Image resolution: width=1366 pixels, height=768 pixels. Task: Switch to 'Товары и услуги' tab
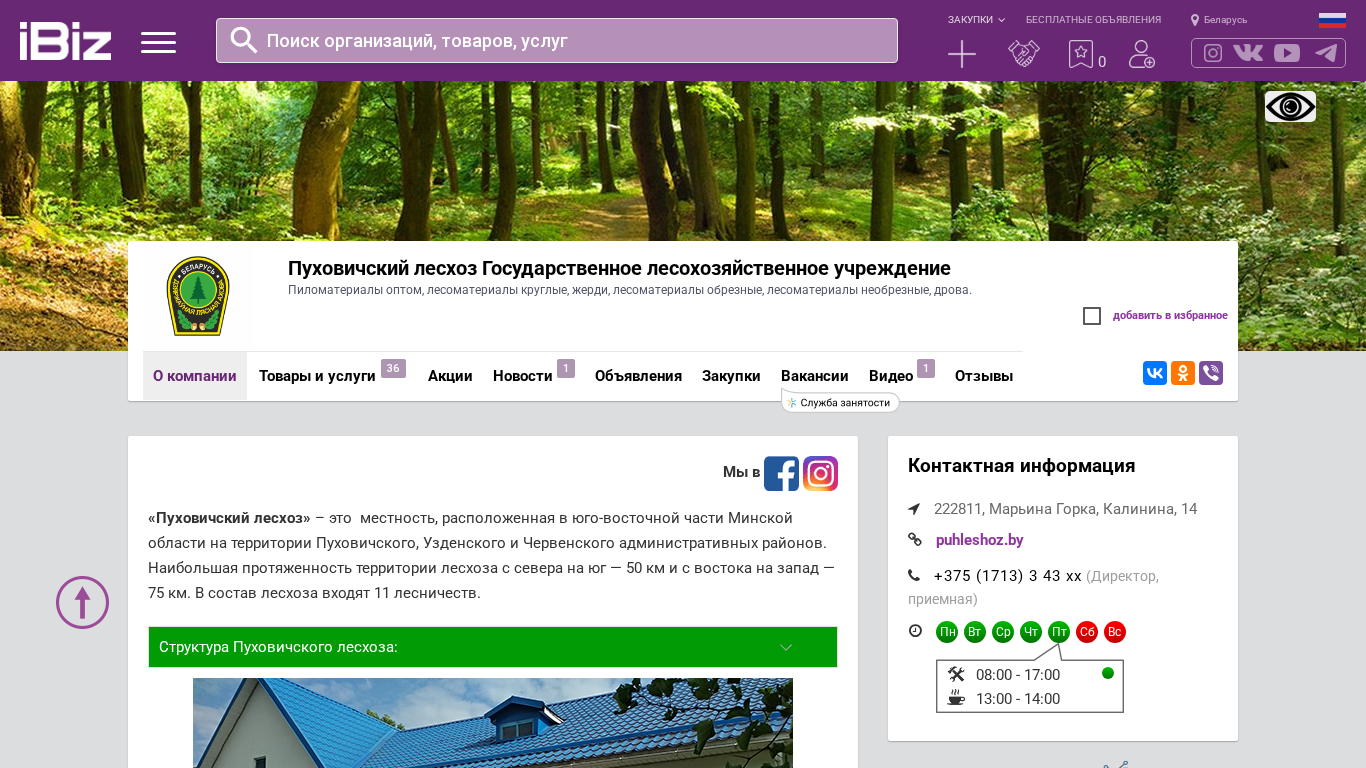[317, 376]
